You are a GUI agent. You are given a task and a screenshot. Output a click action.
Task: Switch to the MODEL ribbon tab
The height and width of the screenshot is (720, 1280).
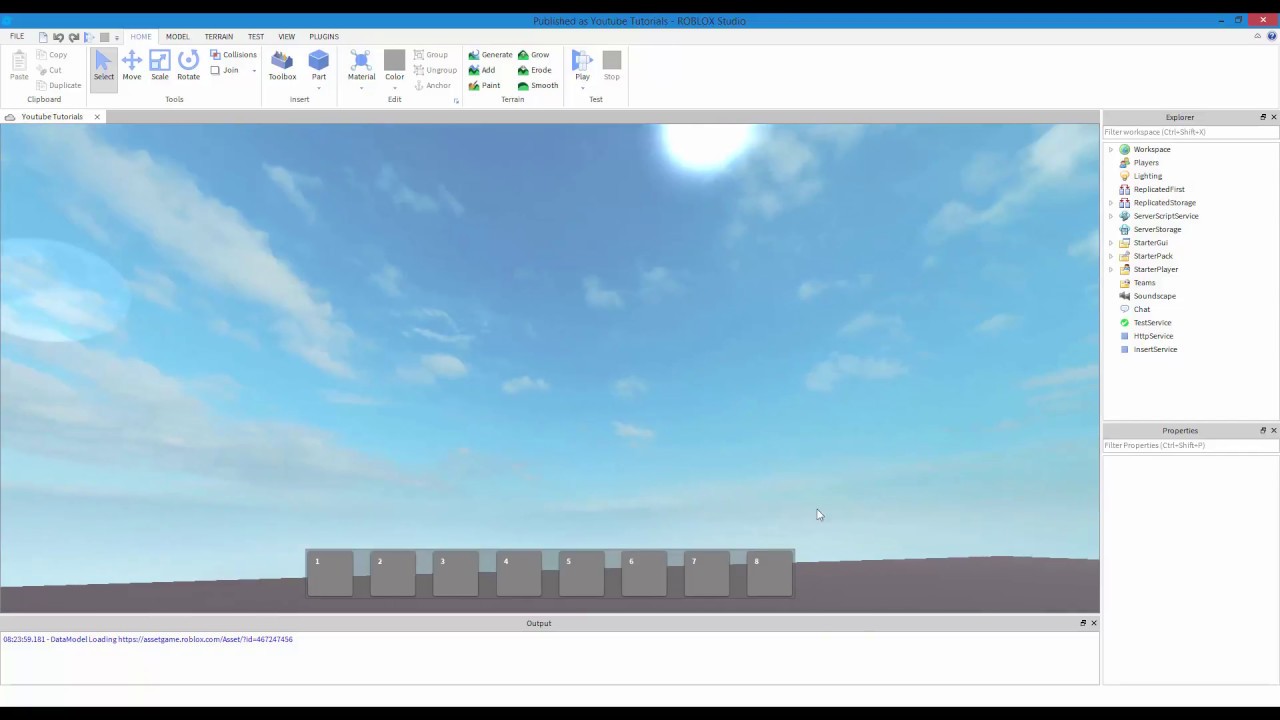click(177, 36)
